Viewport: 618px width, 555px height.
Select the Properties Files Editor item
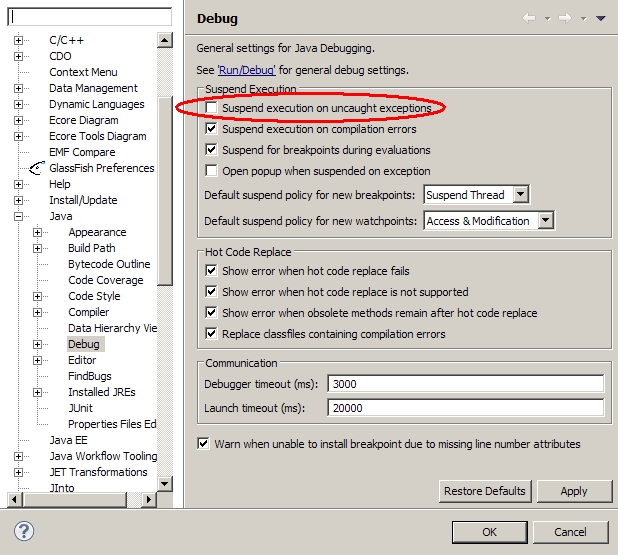[x=112, y=424]
